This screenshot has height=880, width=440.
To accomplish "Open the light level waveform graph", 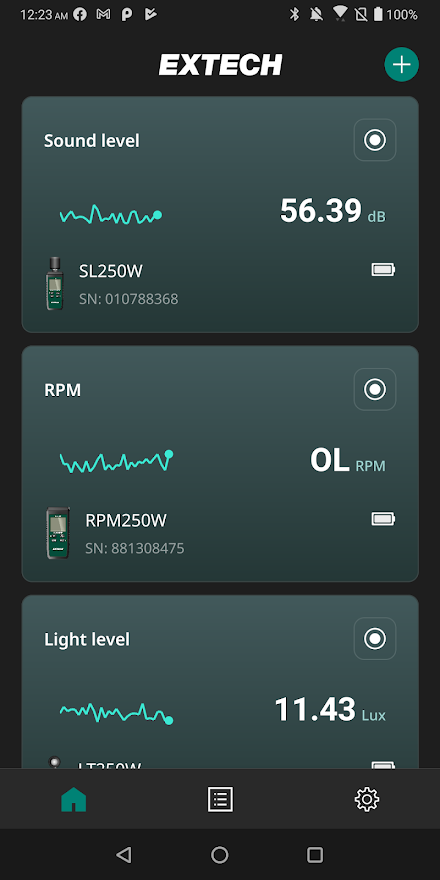I will tap(116, 712).
